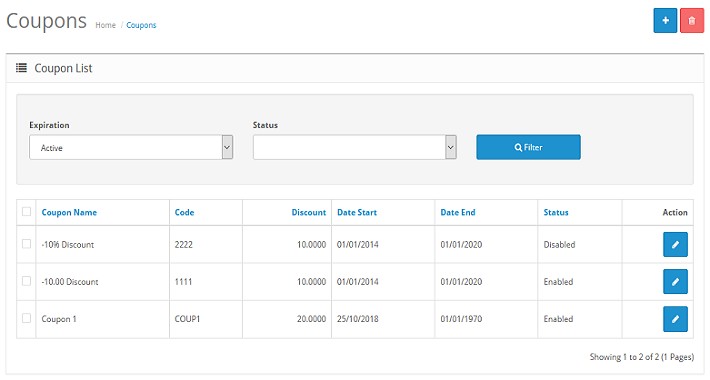Edit the Coupon 1 entry

coord(675,319)
